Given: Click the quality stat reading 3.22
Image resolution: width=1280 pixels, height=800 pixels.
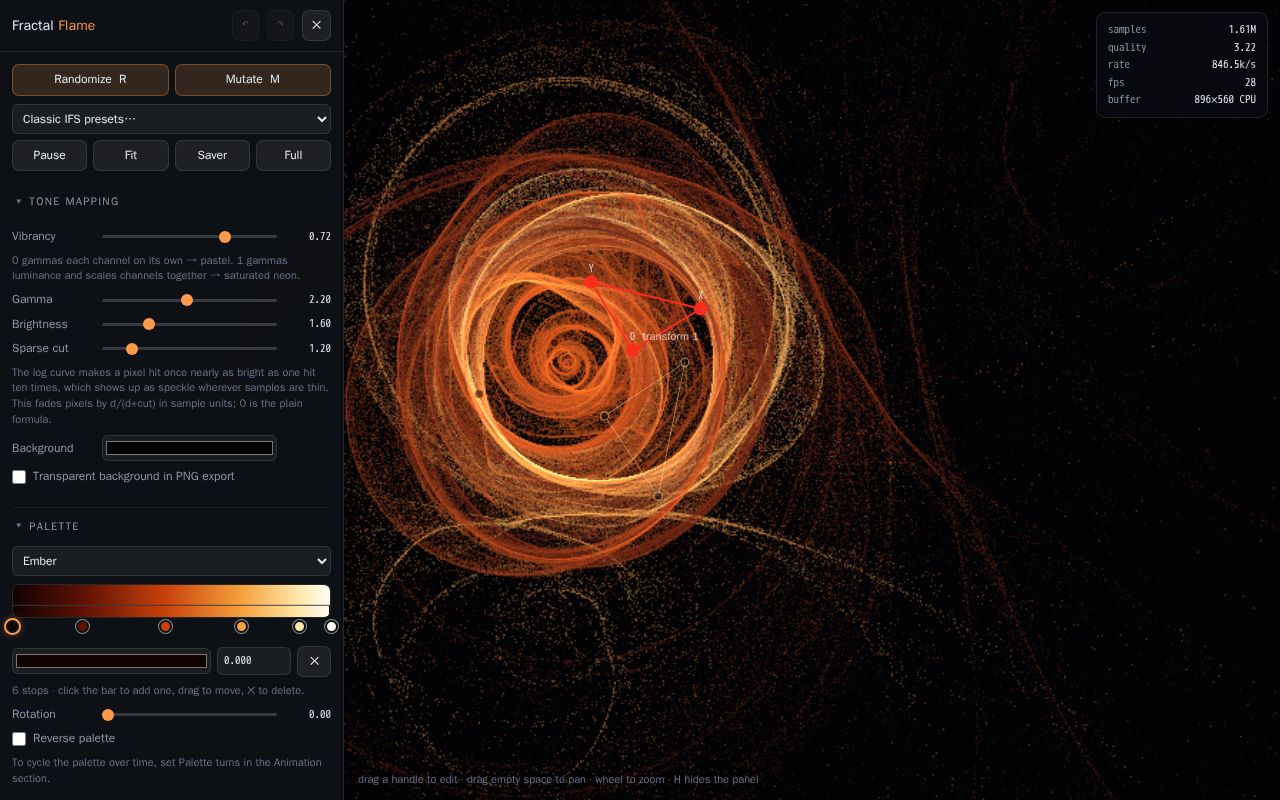Looking at the screenshot, I should [1244, 47].
